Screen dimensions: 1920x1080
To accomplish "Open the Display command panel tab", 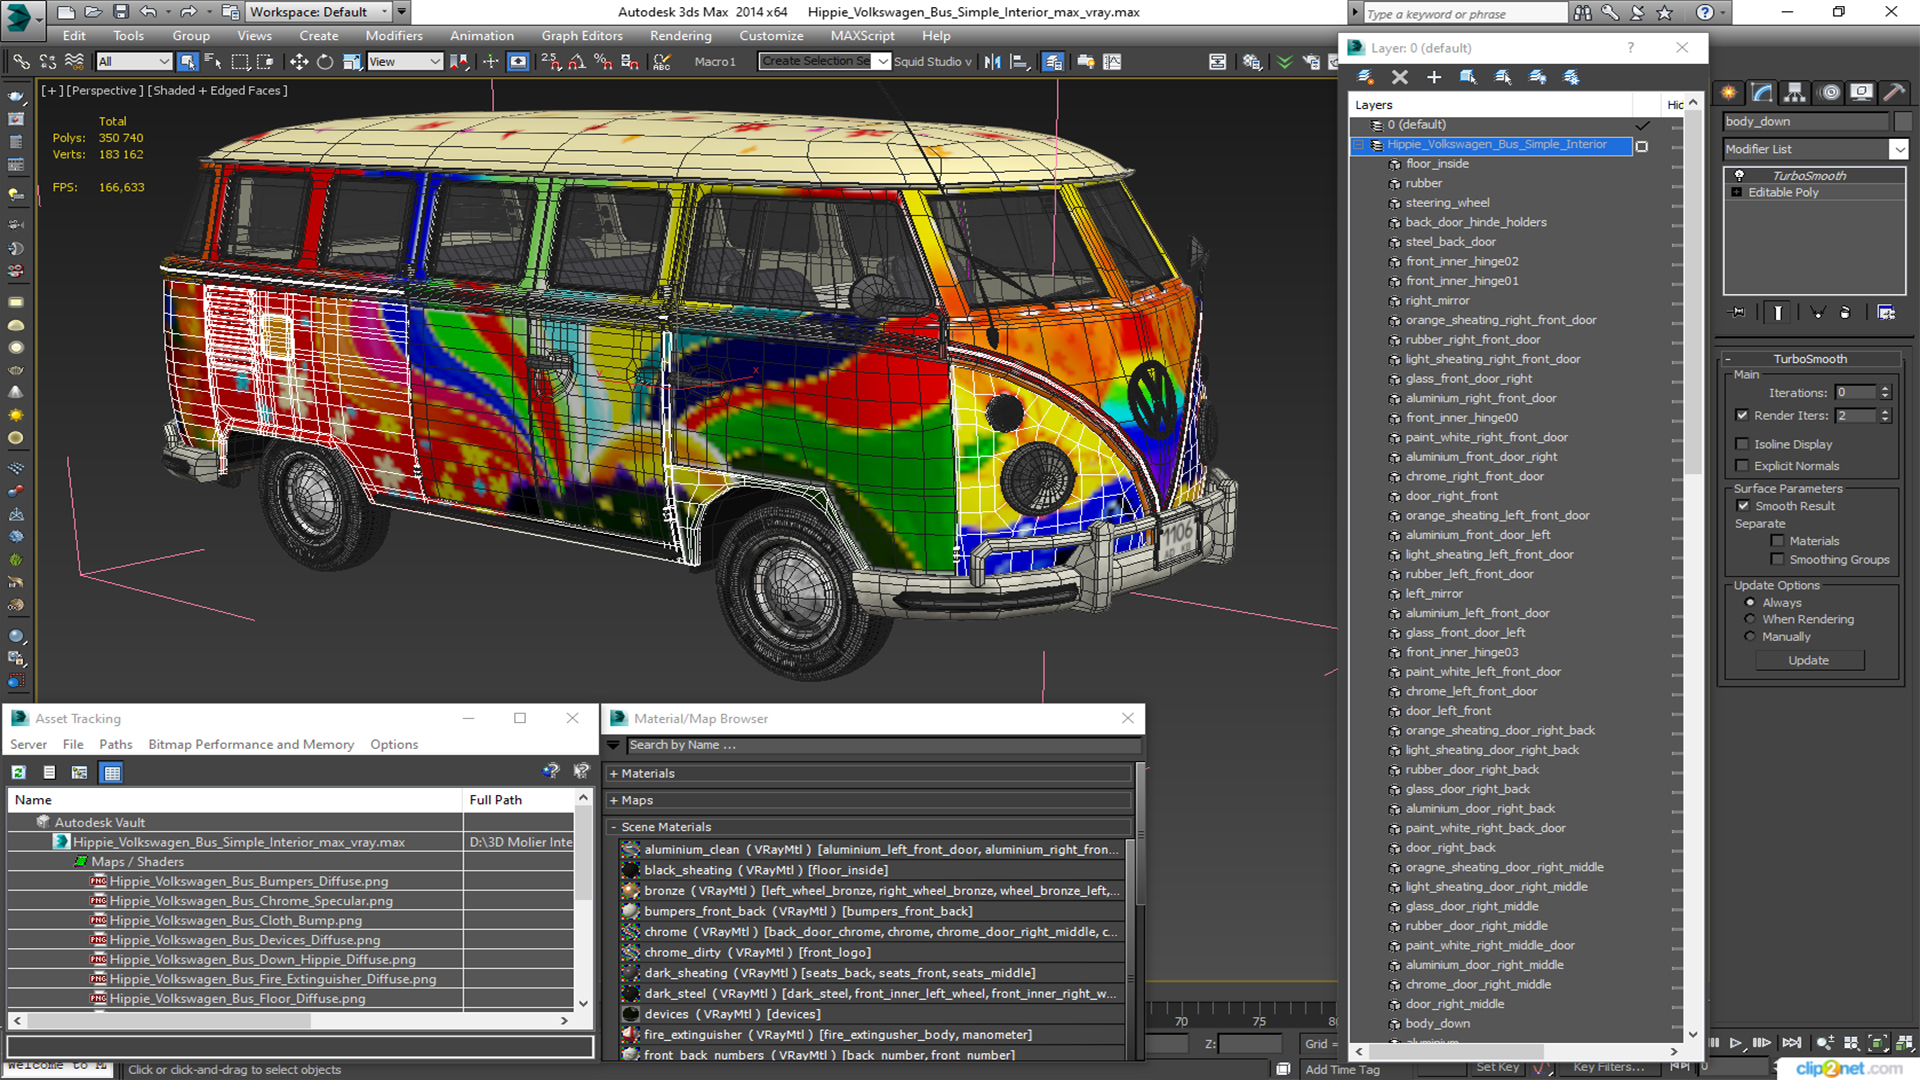I will coord(1861,92).
